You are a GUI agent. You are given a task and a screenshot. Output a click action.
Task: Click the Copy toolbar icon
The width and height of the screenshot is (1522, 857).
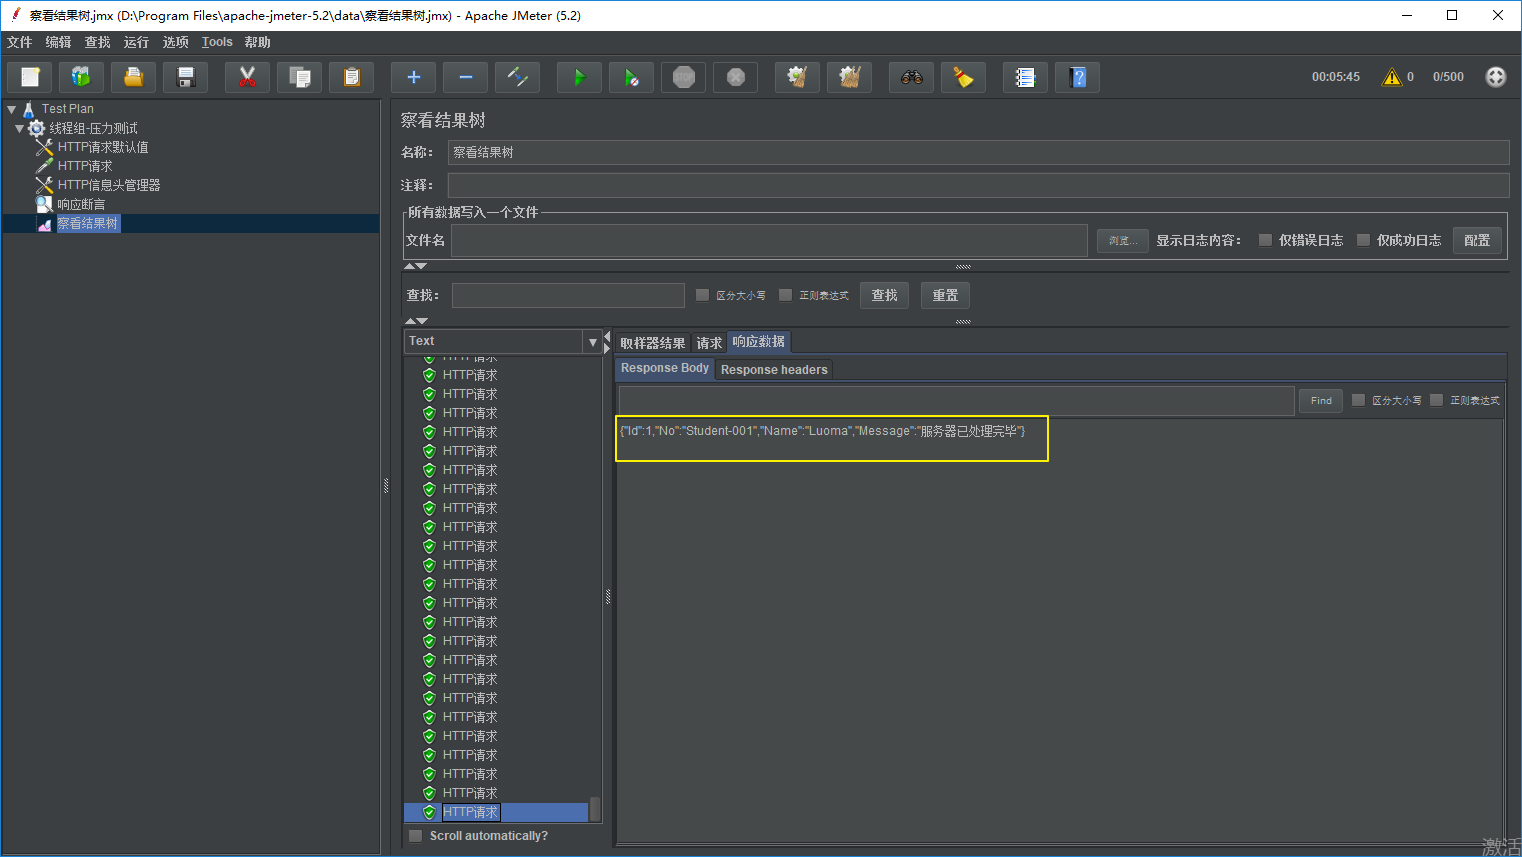tap(299, 77)
